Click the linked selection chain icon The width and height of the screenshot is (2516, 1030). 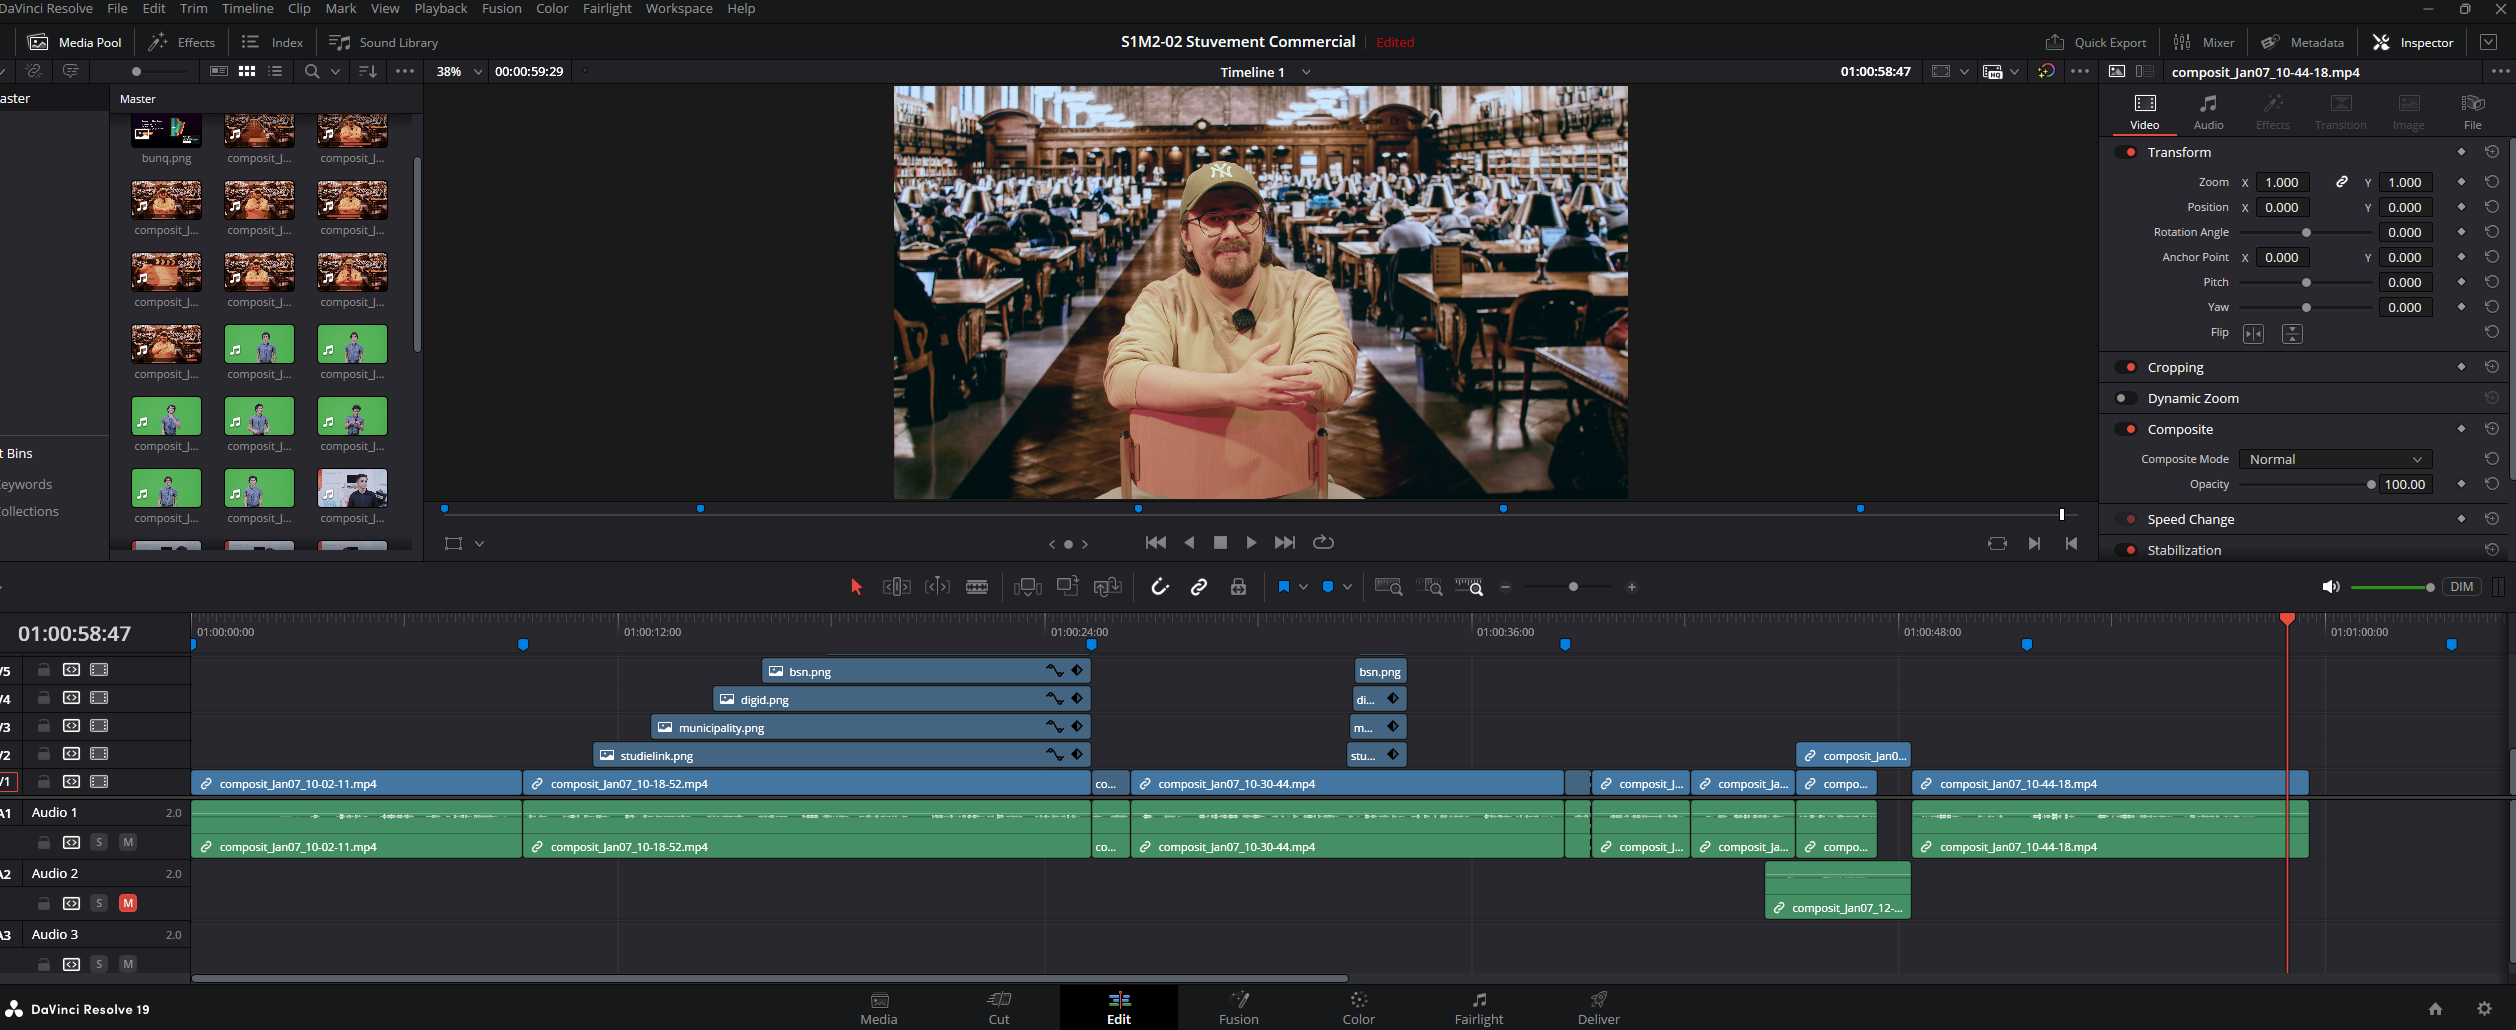[1199, 587]
